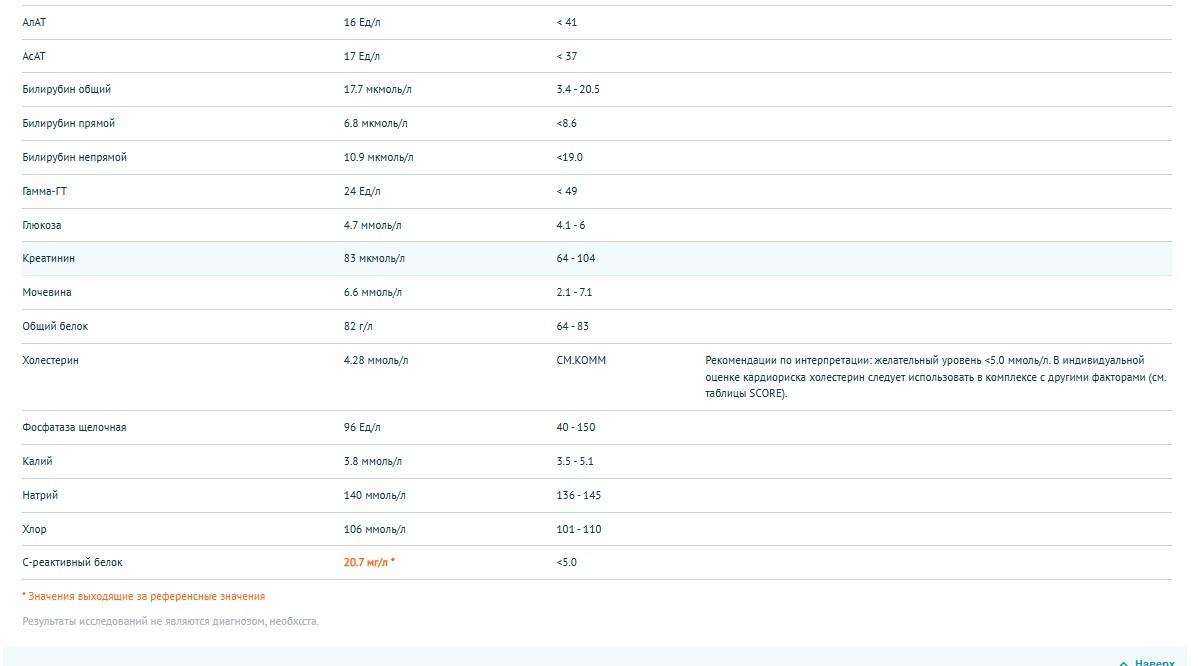The width and height of the screenshot is (1198, 666).
Task: Click the Наверх link
Action: [x=1155, y=662]
